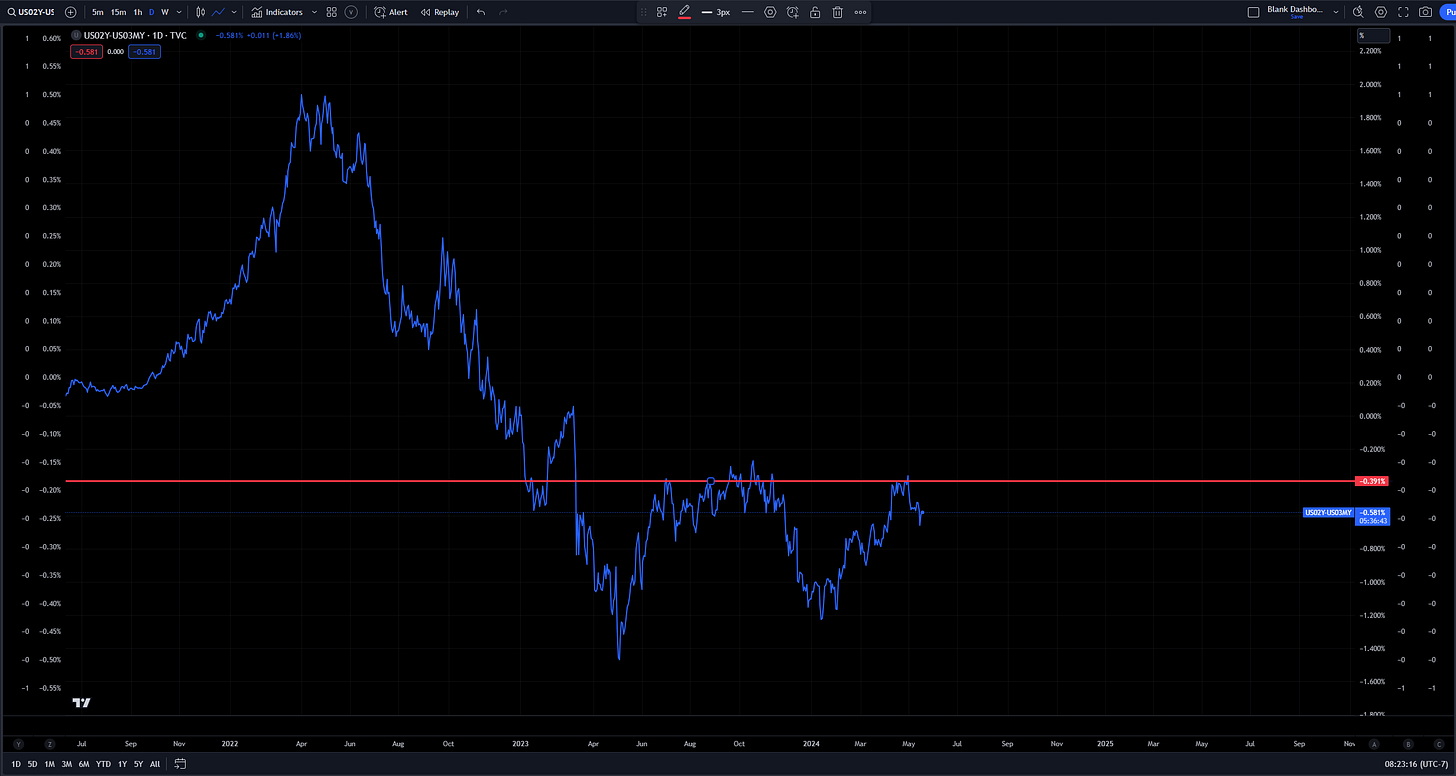Viewport: 1456px width, 776px height.
Task: Click the blue Publish button
Action: pos(1449,12)
